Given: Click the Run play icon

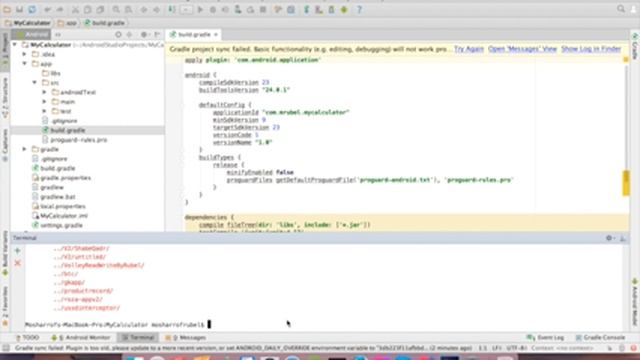Looking at the screenshot, I should click(x=200, y=9).
